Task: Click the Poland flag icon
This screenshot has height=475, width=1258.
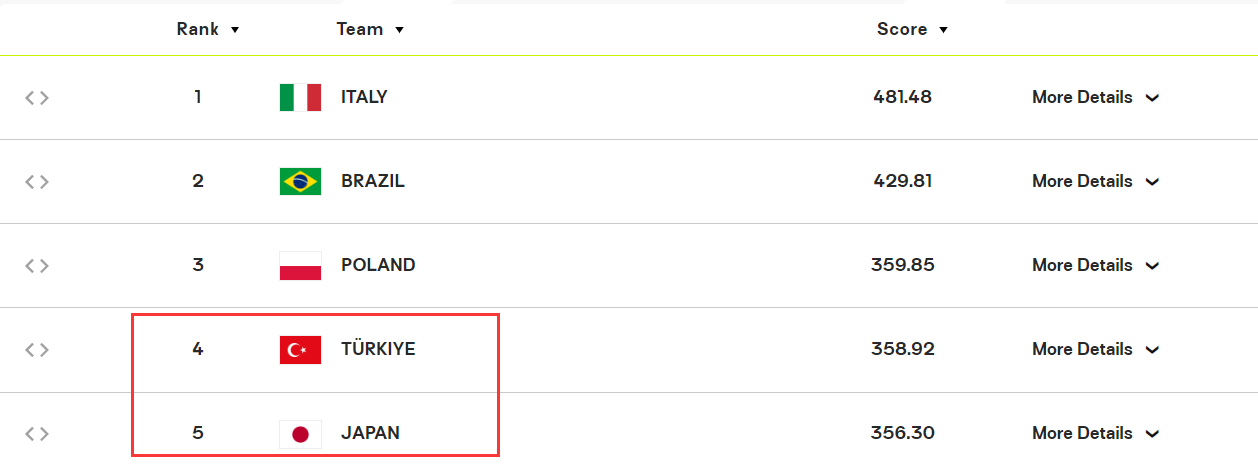Action: tap(300, 265)
